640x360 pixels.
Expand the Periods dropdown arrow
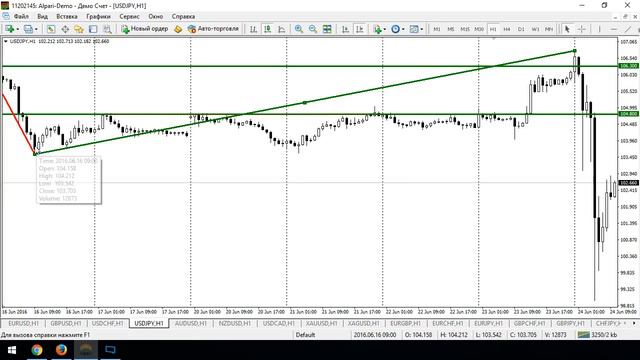coord(403,29)
